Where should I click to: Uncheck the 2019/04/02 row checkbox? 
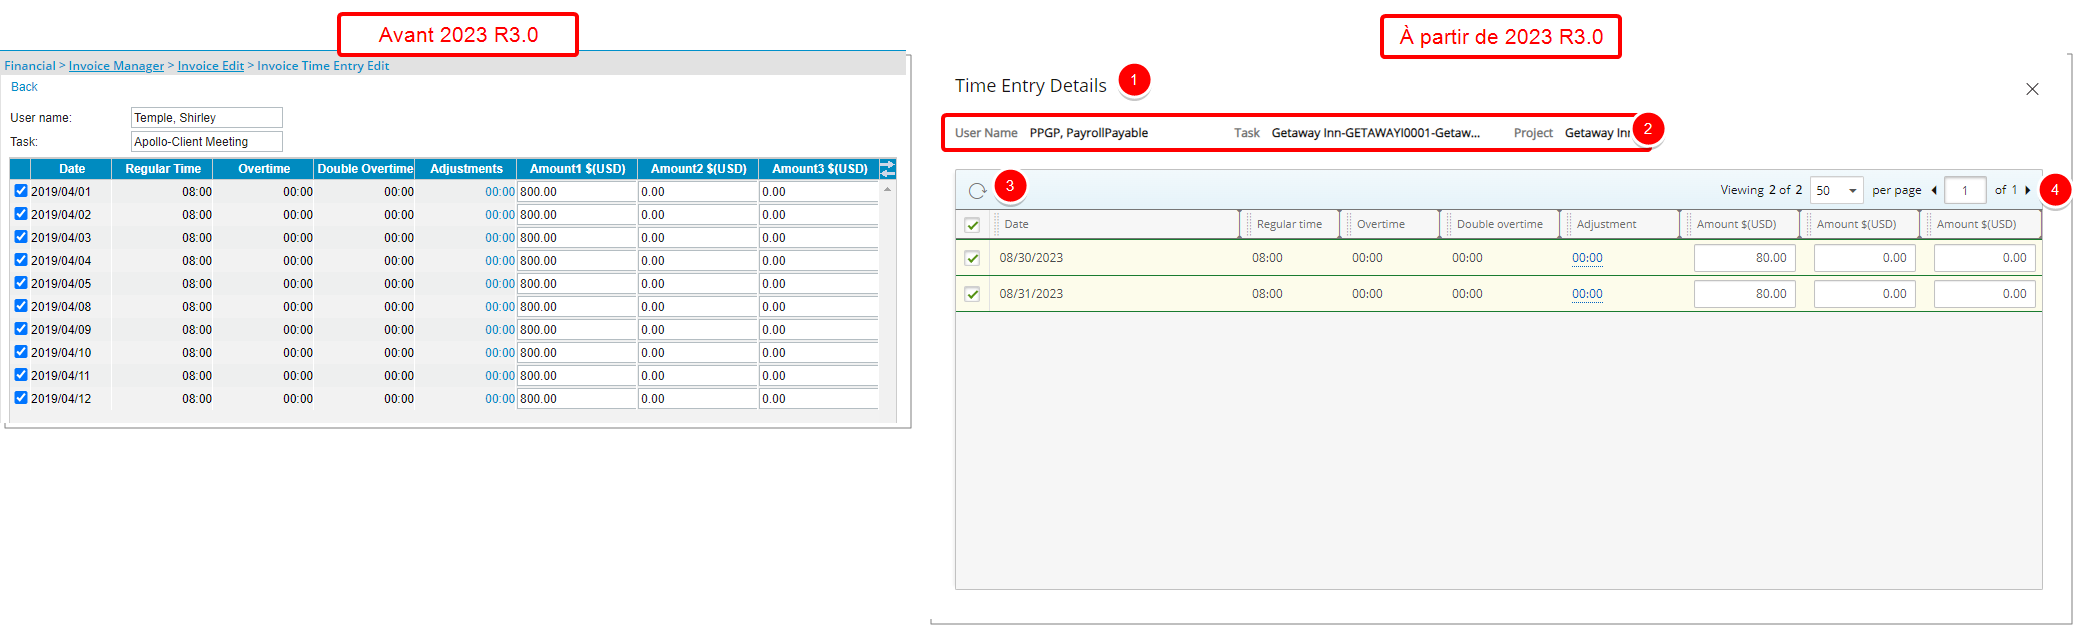pos(21,213)
